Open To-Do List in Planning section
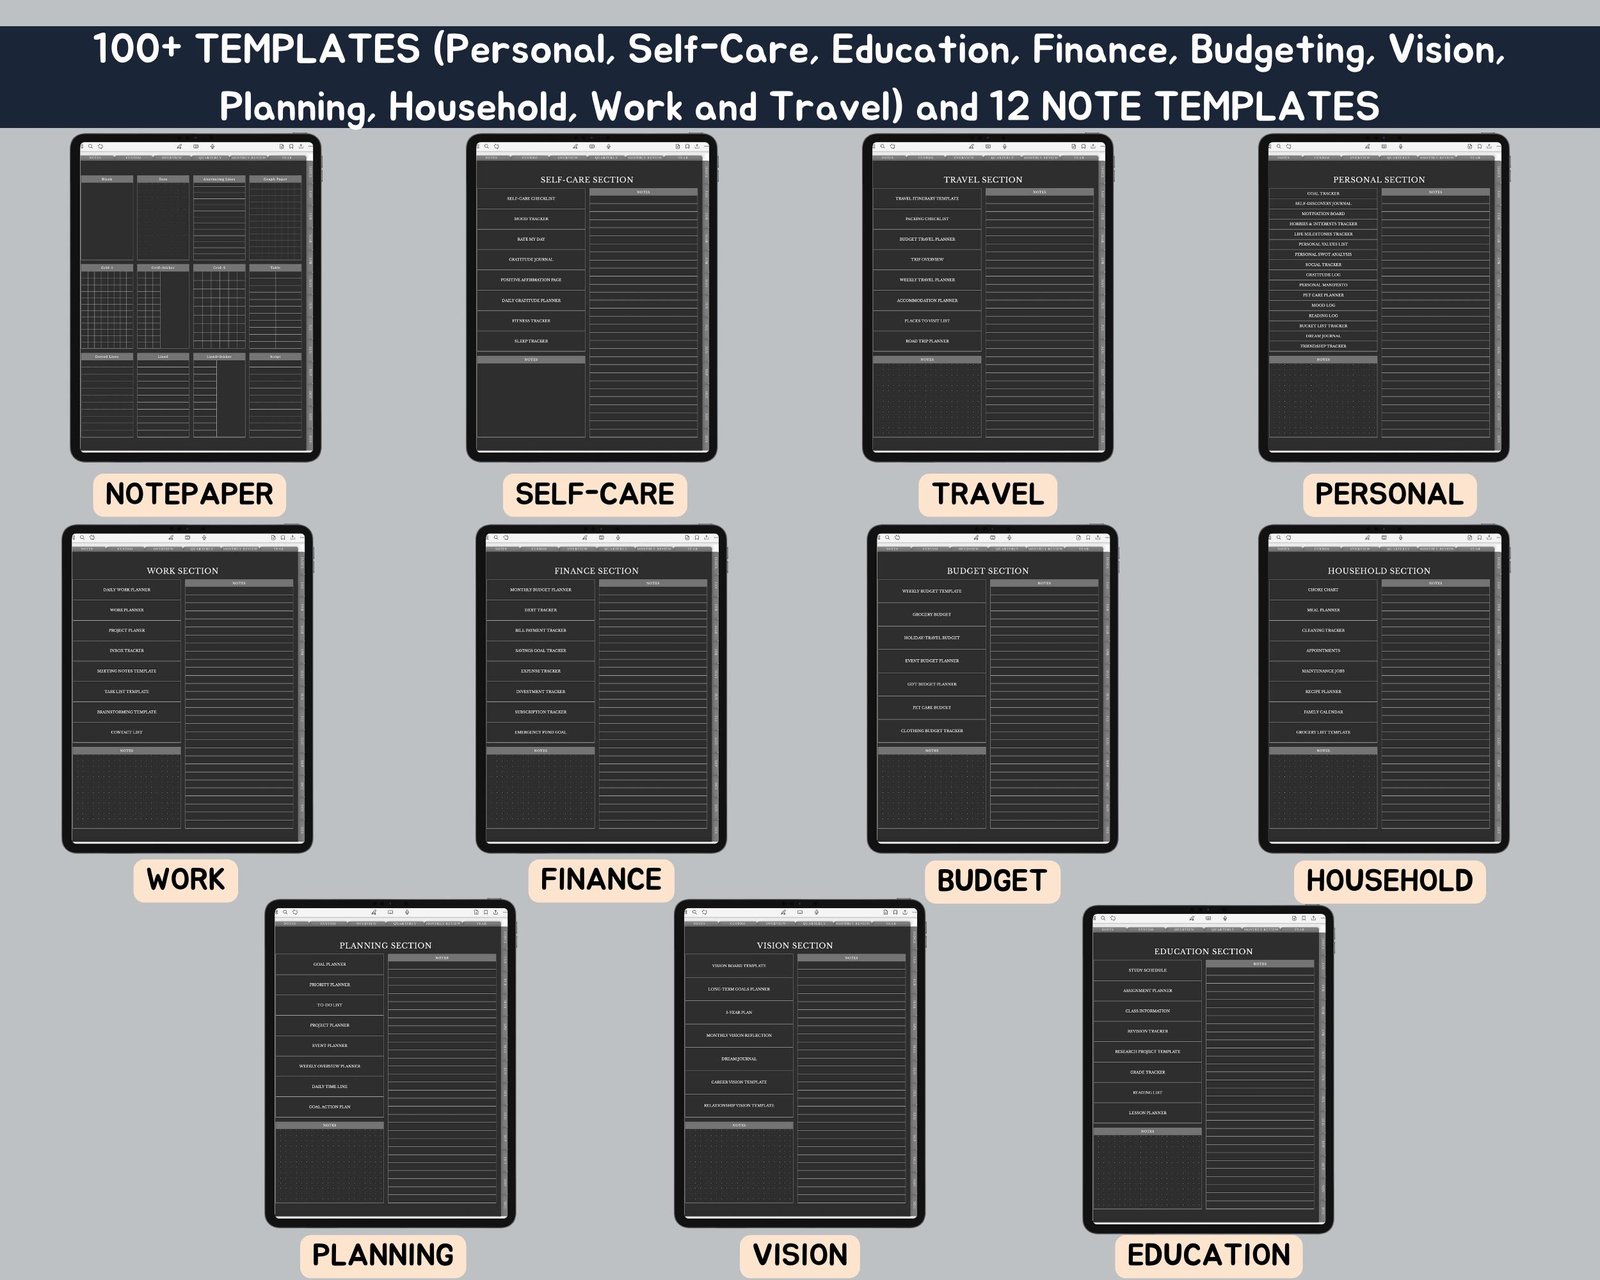1600x1280 pixels. (x=329, y=1005)
